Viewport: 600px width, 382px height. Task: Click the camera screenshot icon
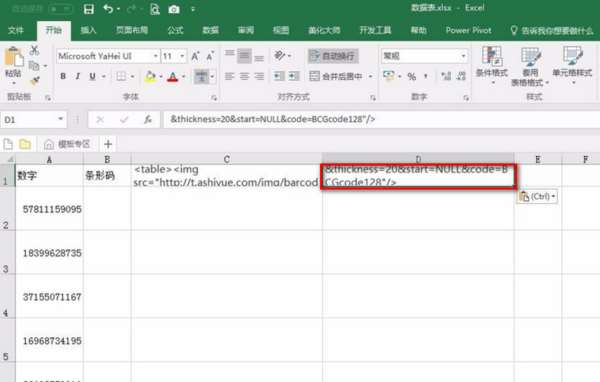(174, 9)
